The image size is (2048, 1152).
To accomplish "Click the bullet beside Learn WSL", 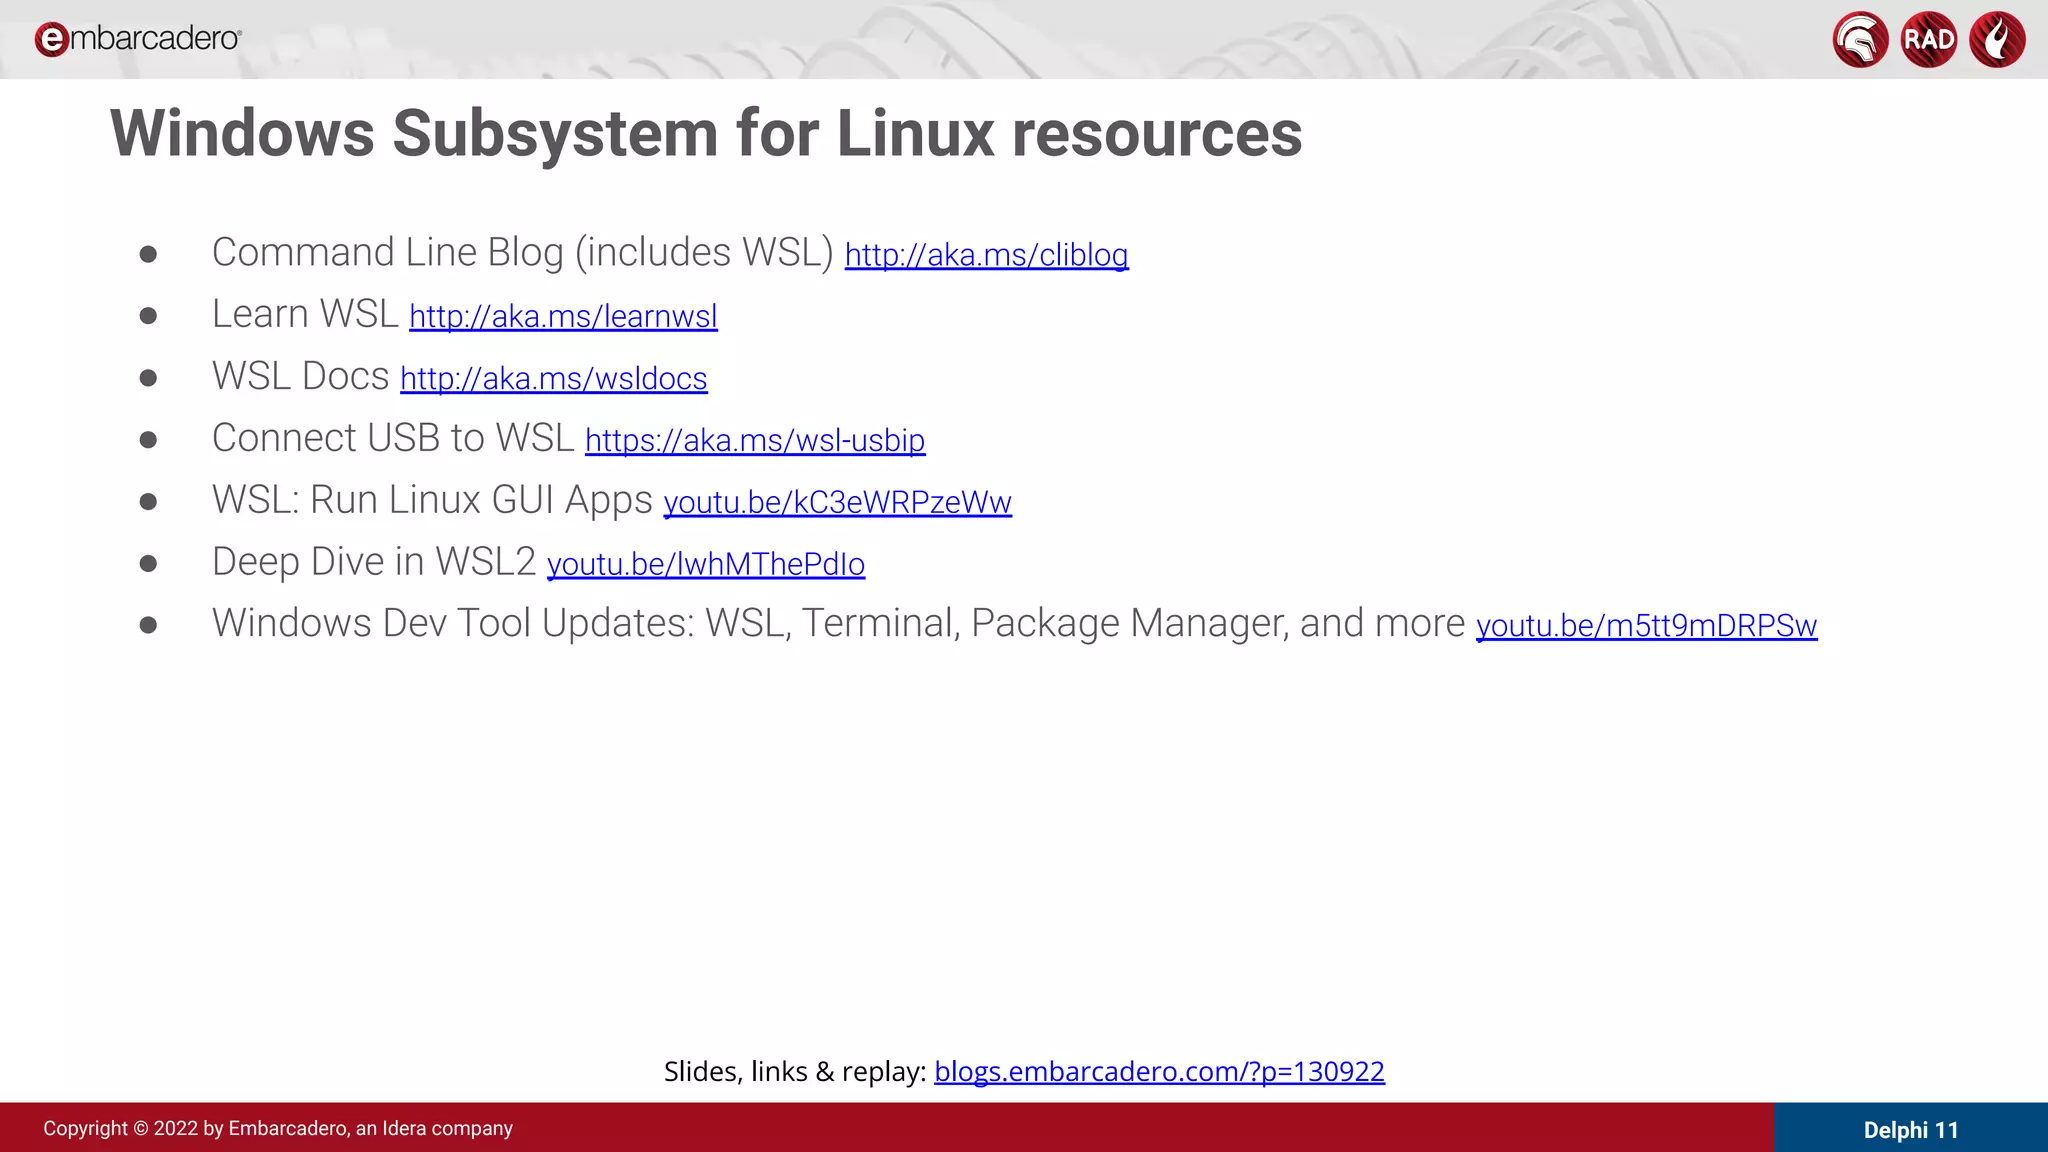I will pyautogui.click(x=148, y=314).
